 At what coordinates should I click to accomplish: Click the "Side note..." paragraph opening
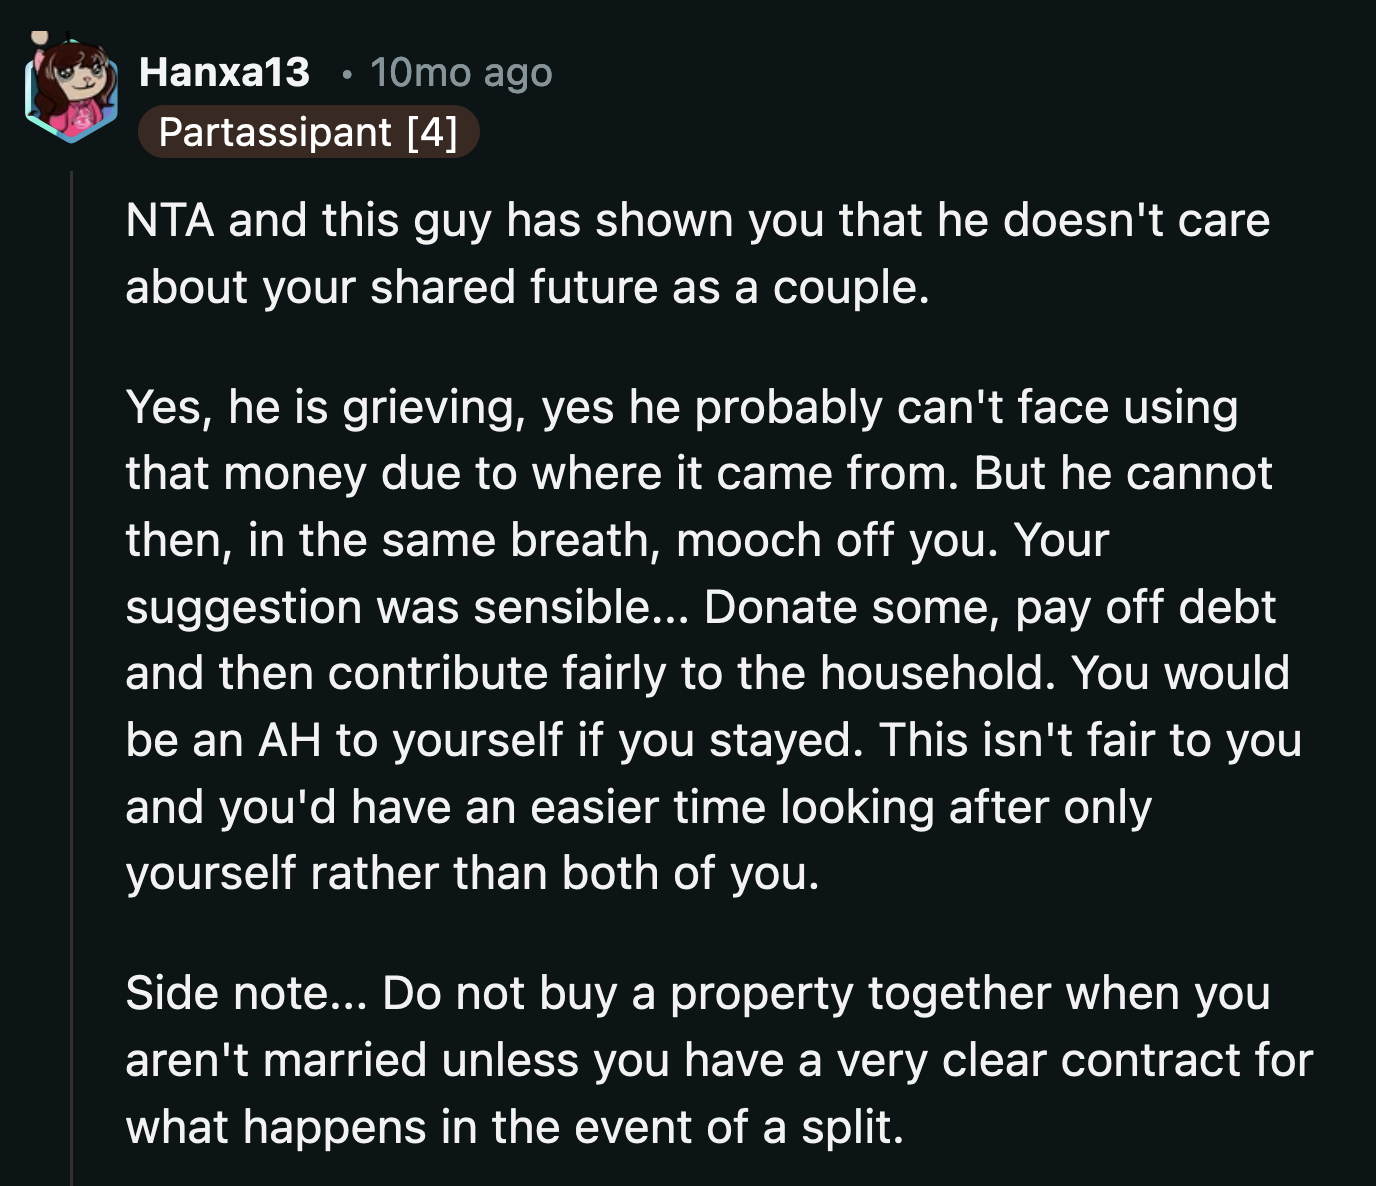246,993
